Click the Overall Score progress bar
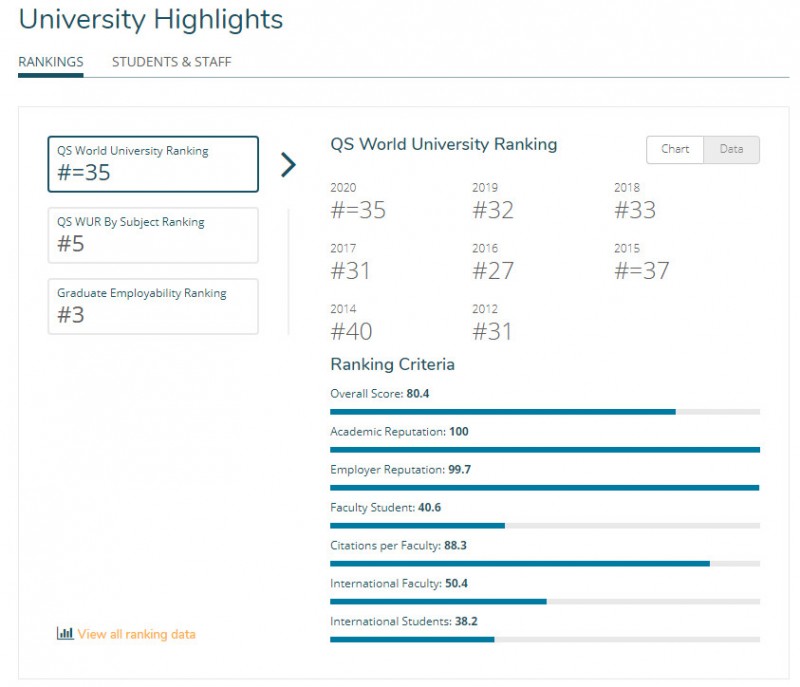This screenshot has height=687, width=800. [545, 412]
